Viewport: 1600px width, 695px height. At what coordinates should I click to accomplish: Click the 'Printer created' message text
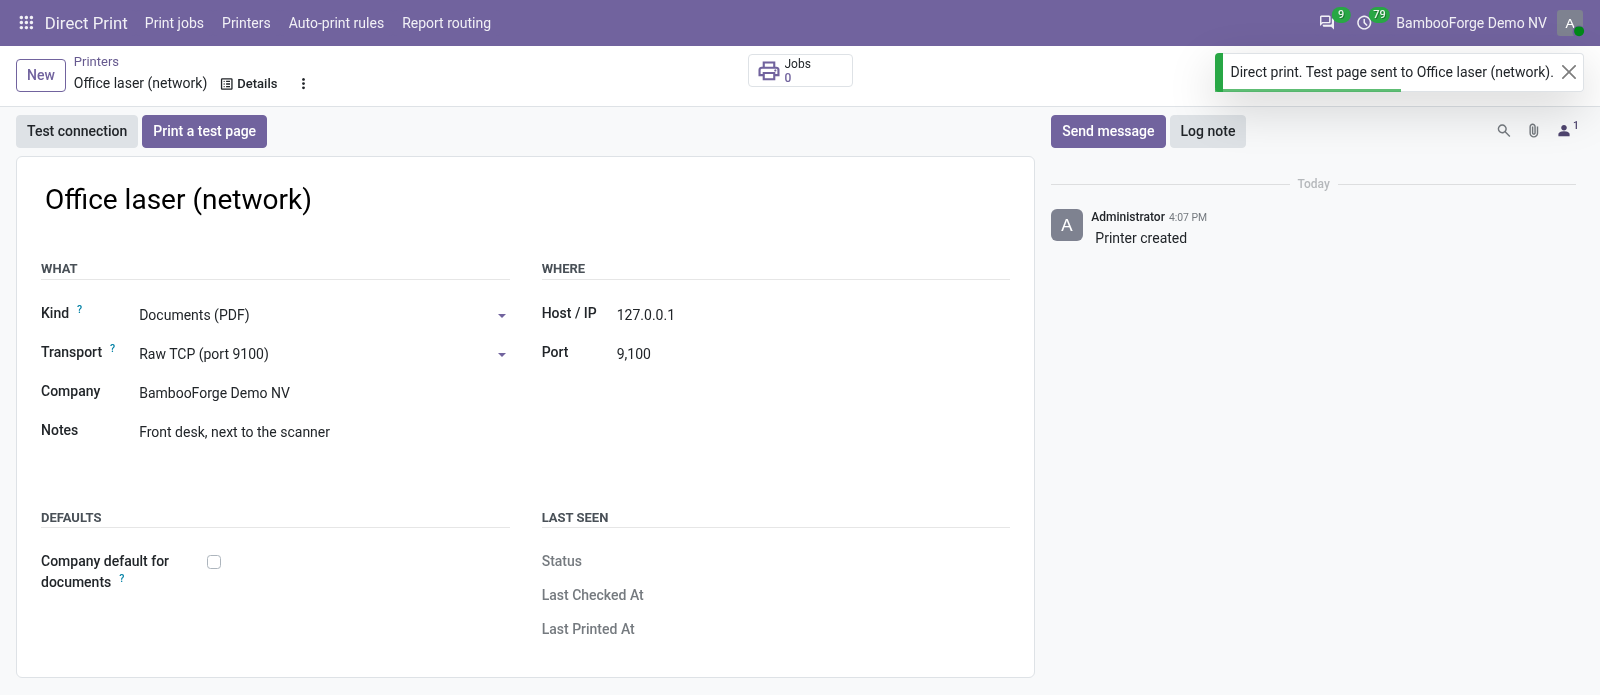[x=1141, y=238]
